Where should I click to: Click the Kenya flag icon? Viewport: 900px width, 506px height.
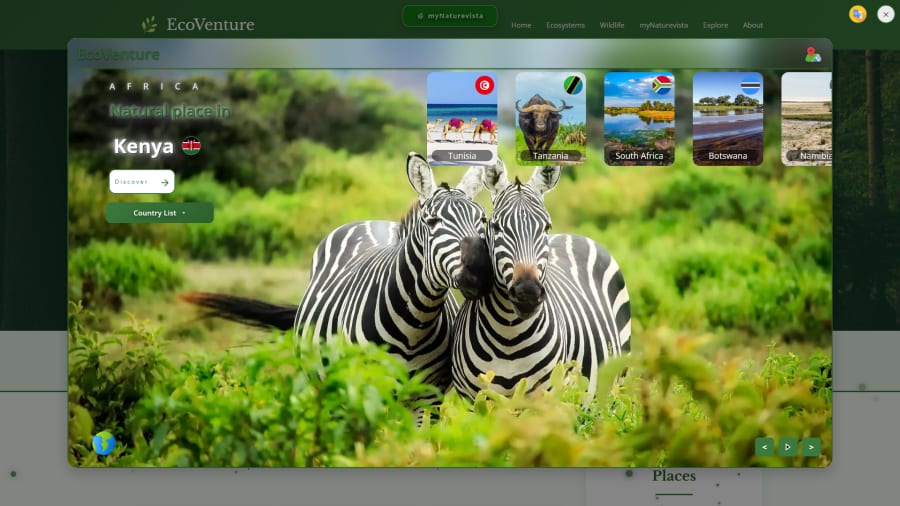click(191, 146)
